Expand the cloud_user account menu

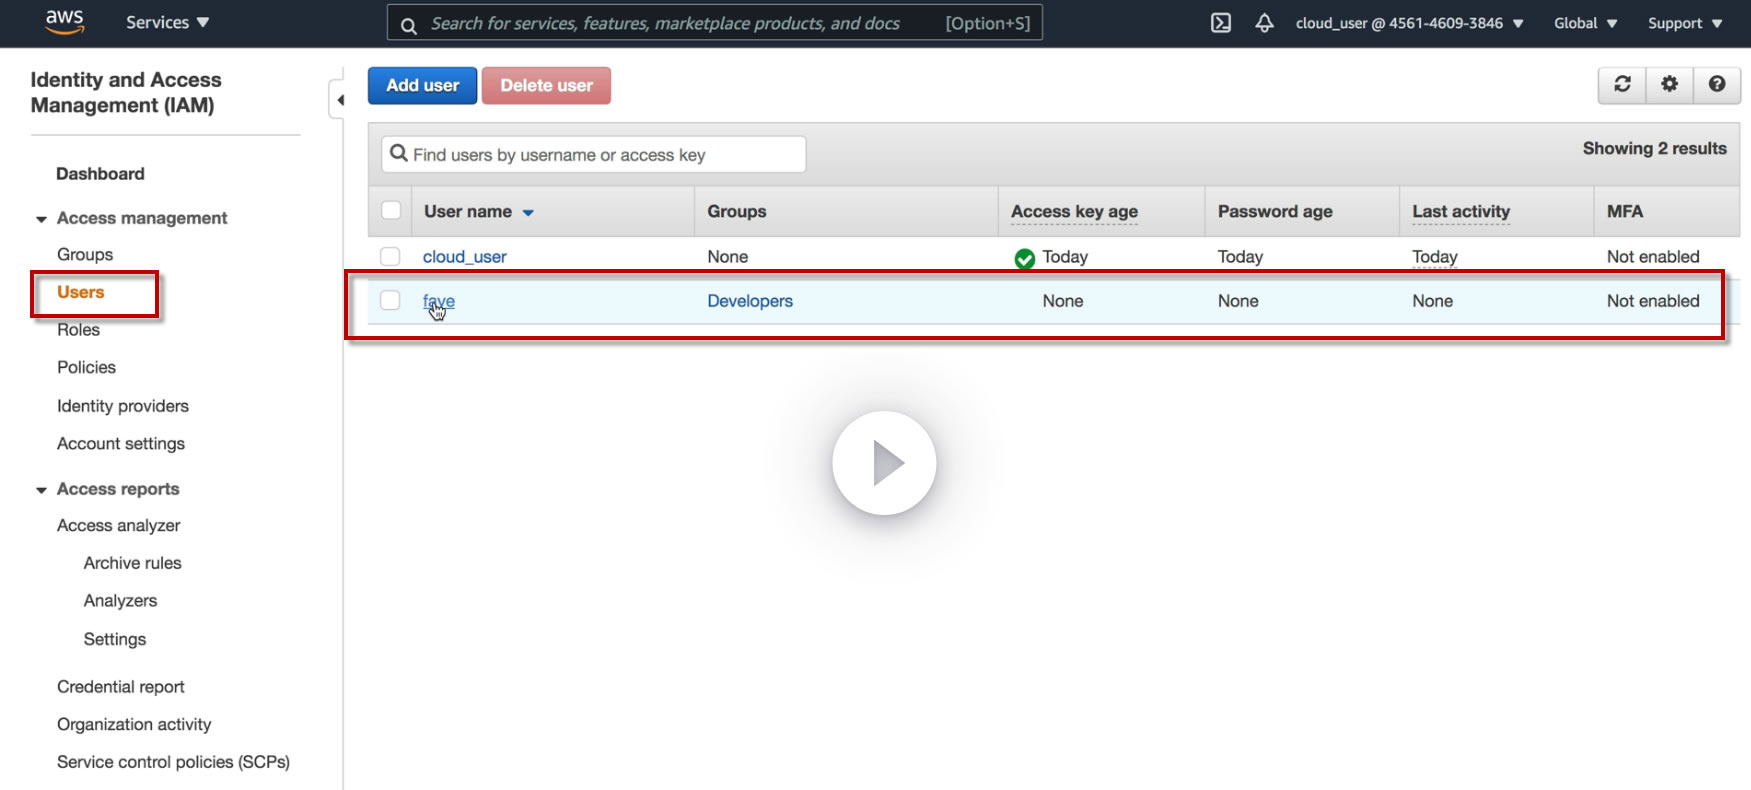click(x=1409, y=23)
